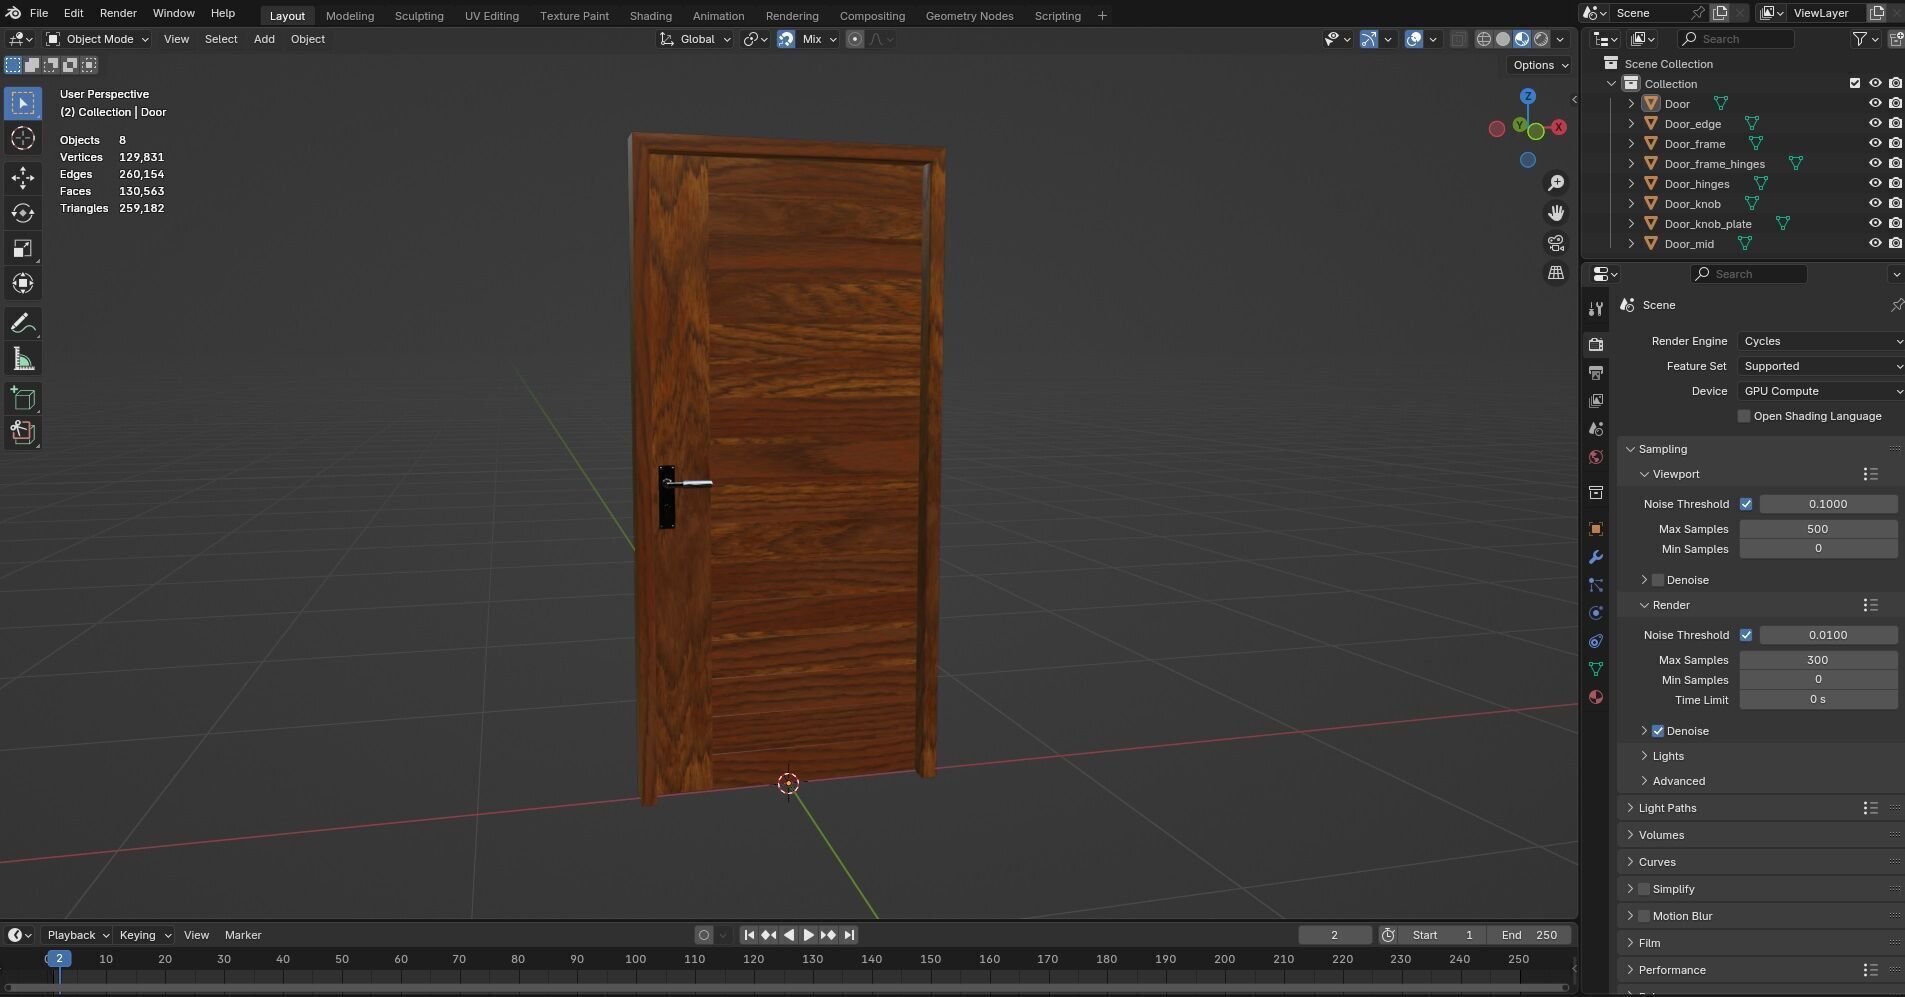
Task: Toggle Viewport Noise Threshold checkbox
Action: click(x=1746, y=504)
